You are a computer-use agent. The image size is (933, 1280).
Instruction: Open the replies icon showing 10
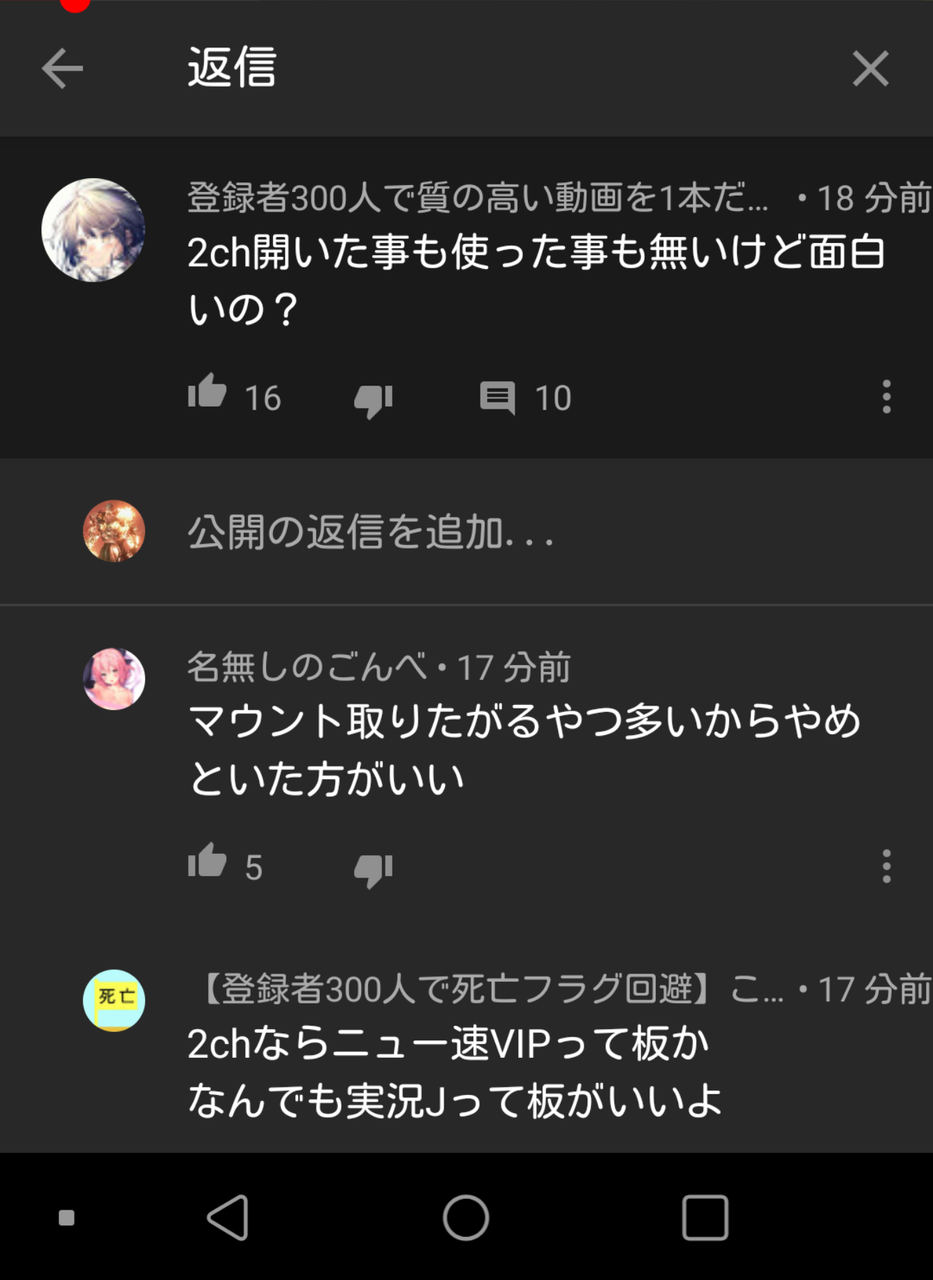497,398
